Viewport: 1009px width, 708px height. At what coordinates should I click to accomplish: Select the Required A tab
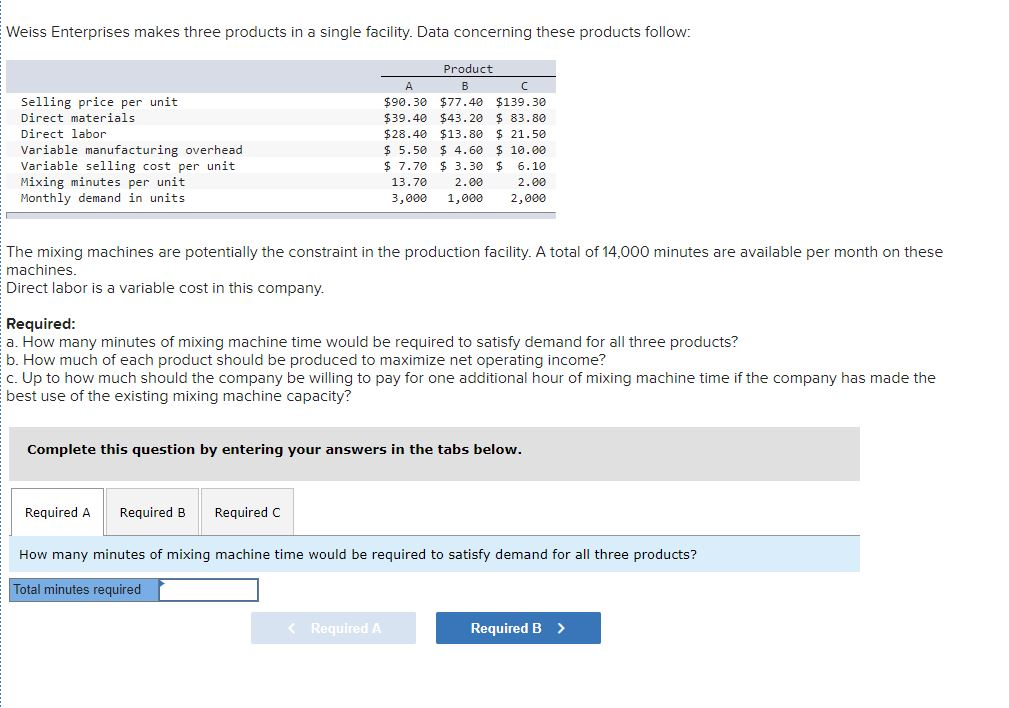coord(56,511)
